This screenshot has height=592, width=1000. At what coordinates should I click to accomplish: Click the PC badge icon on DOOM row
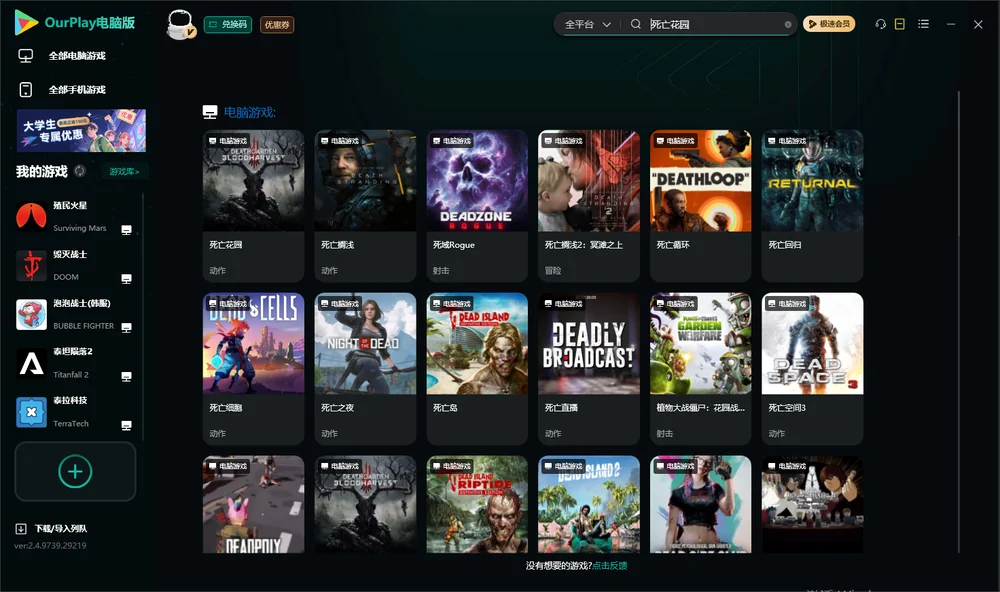(126, 279)
